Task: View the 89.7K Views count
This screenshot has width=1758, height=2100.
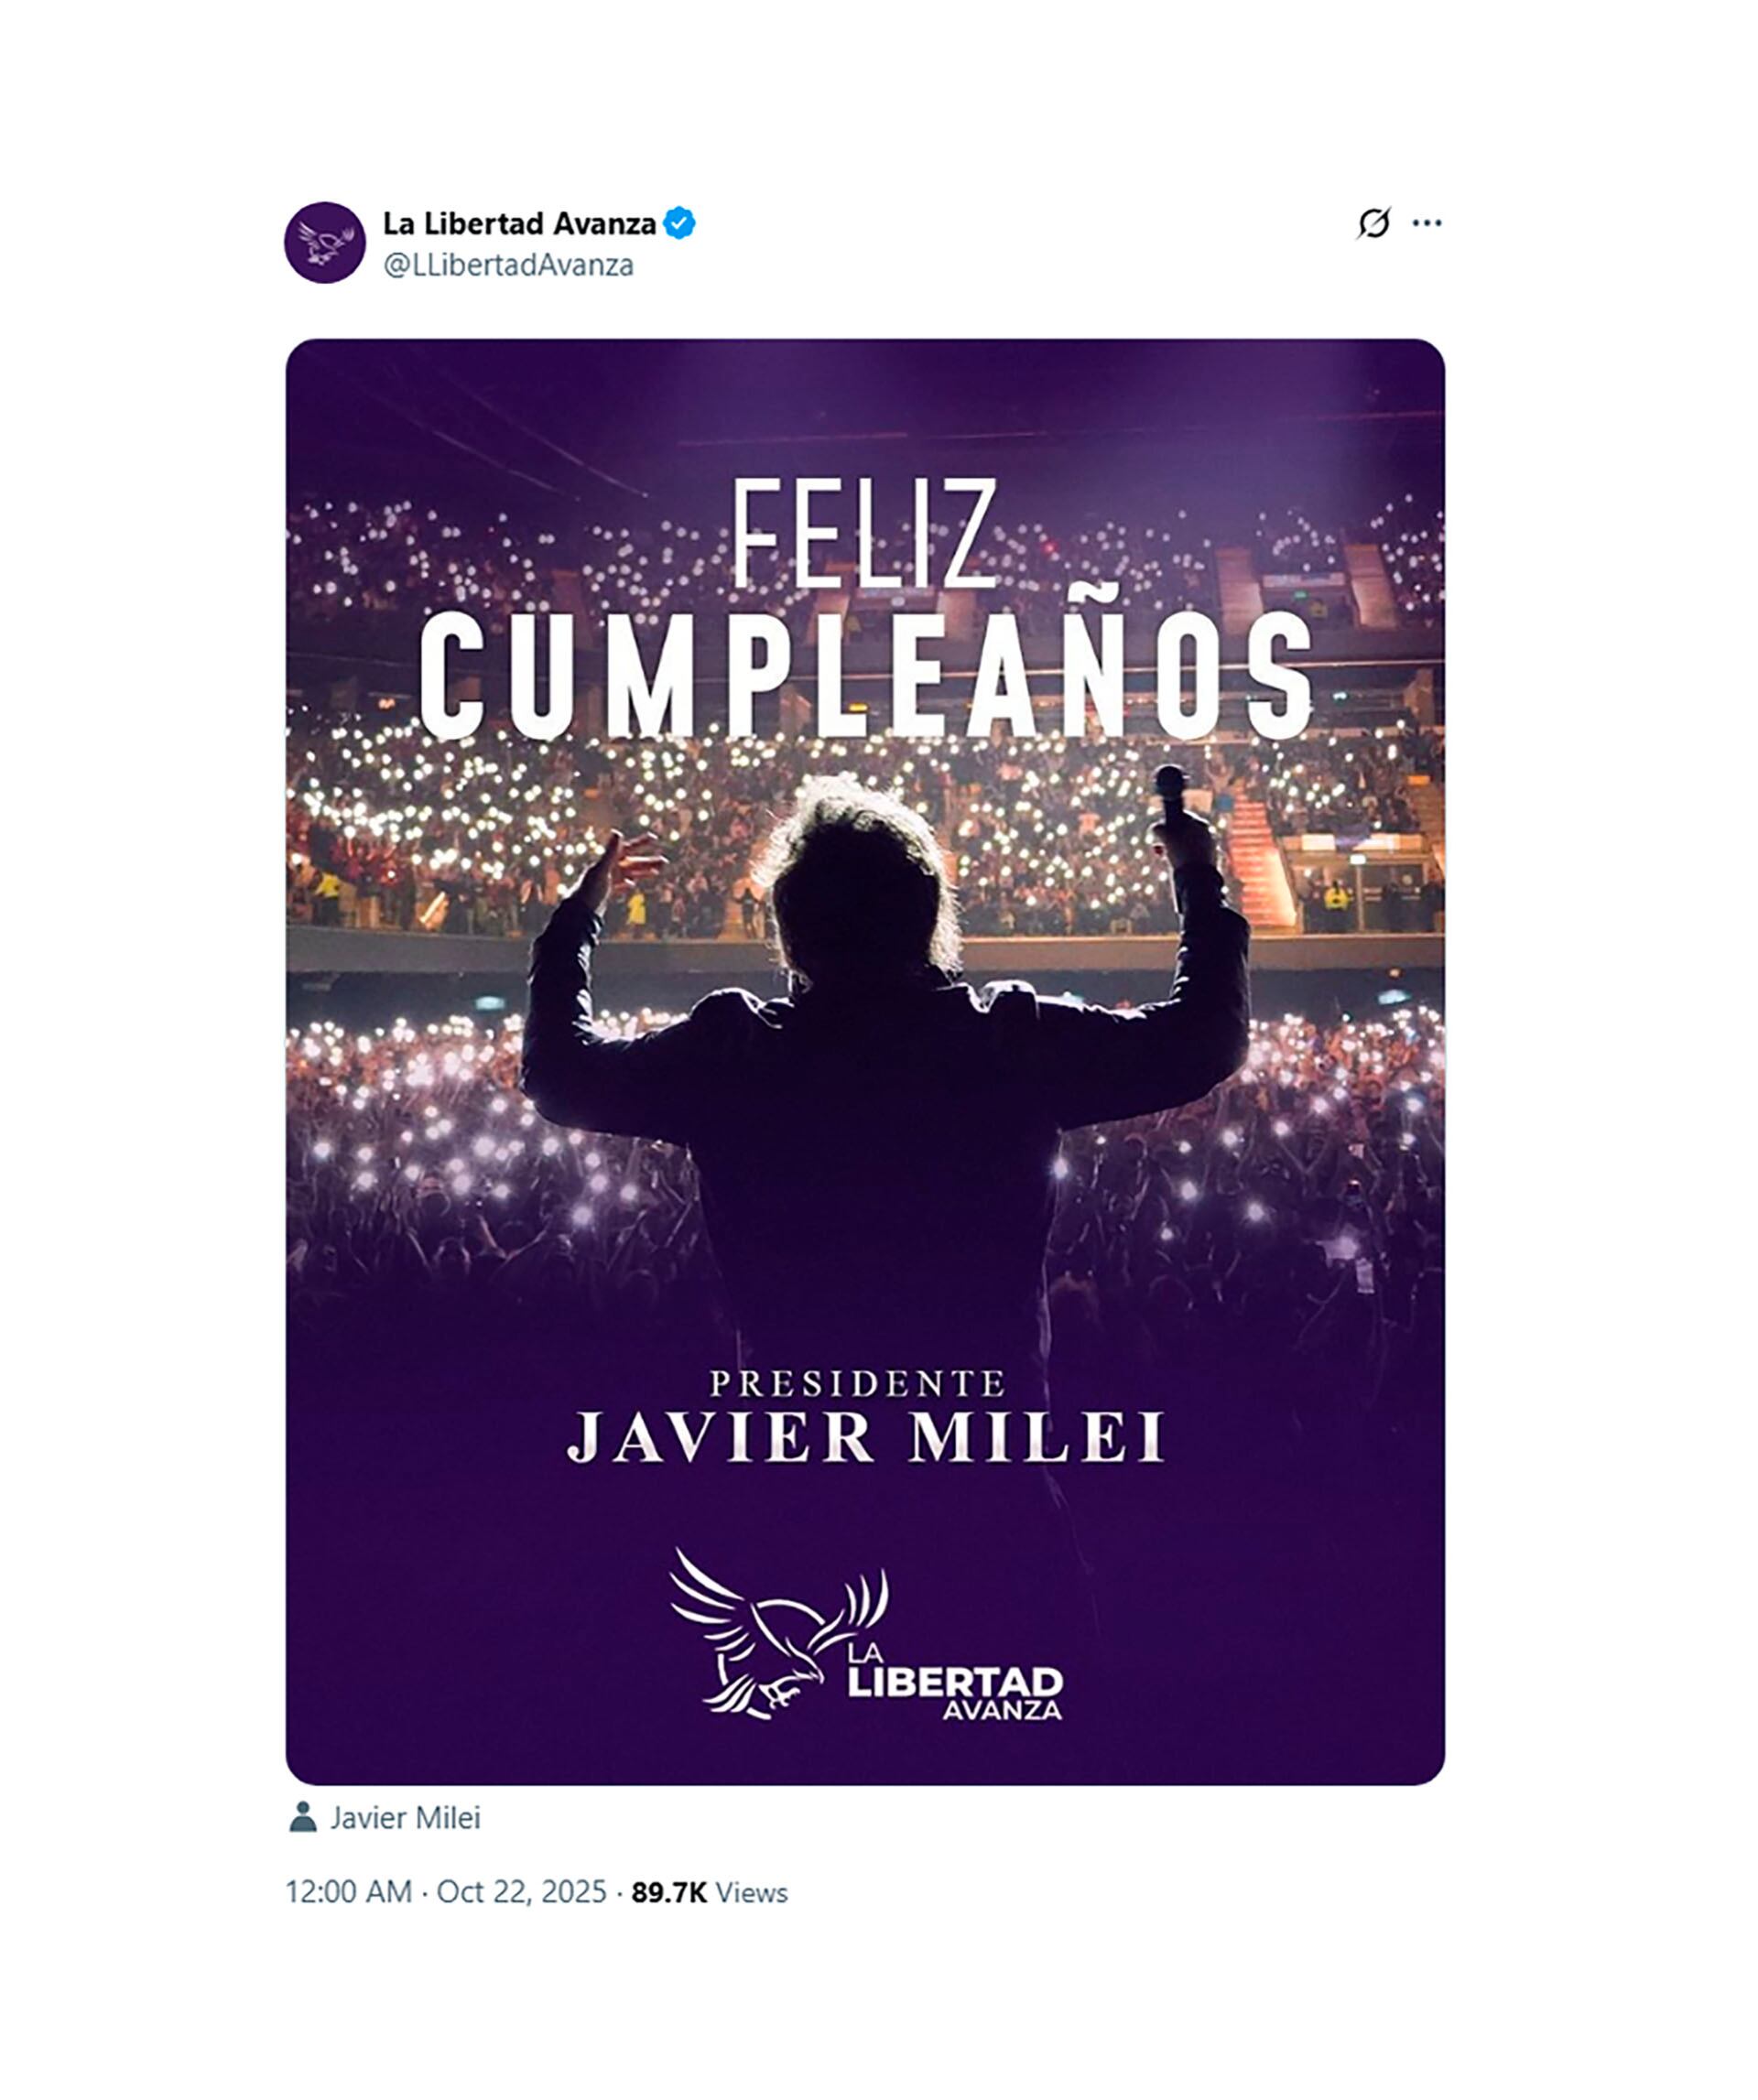Action: [x=709, y=1892]
